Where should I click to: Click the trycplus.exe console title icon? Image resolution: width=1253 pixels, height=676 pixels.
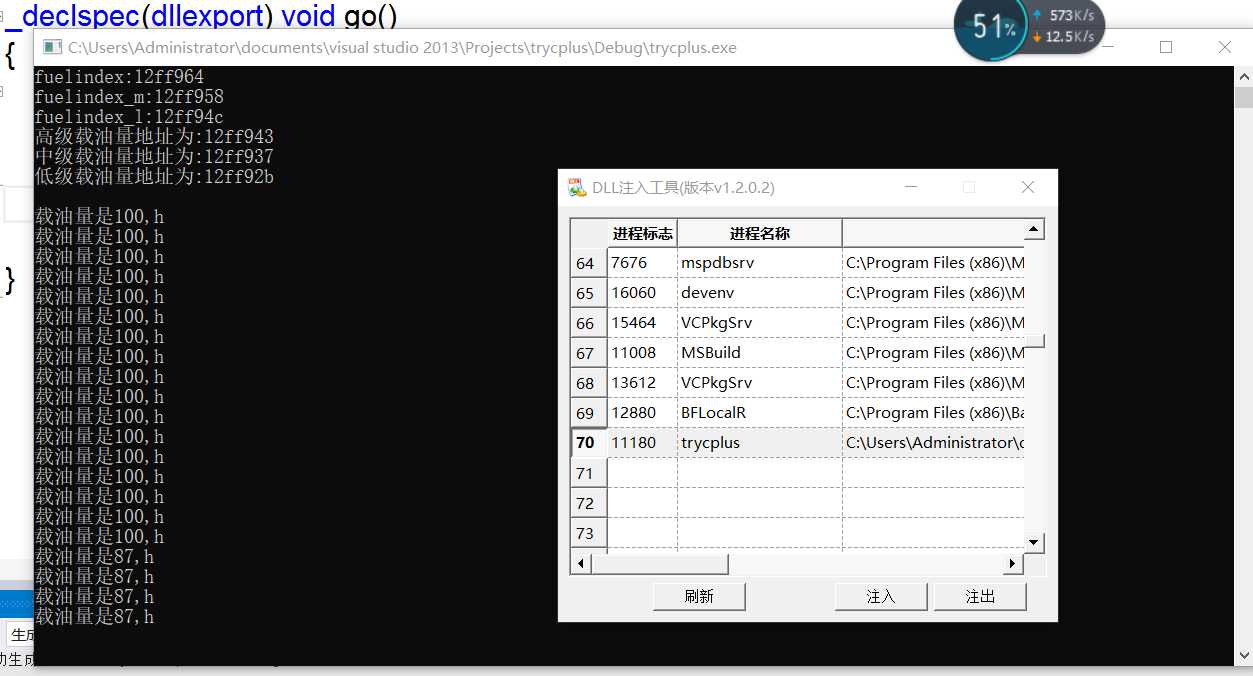[52, 47]
